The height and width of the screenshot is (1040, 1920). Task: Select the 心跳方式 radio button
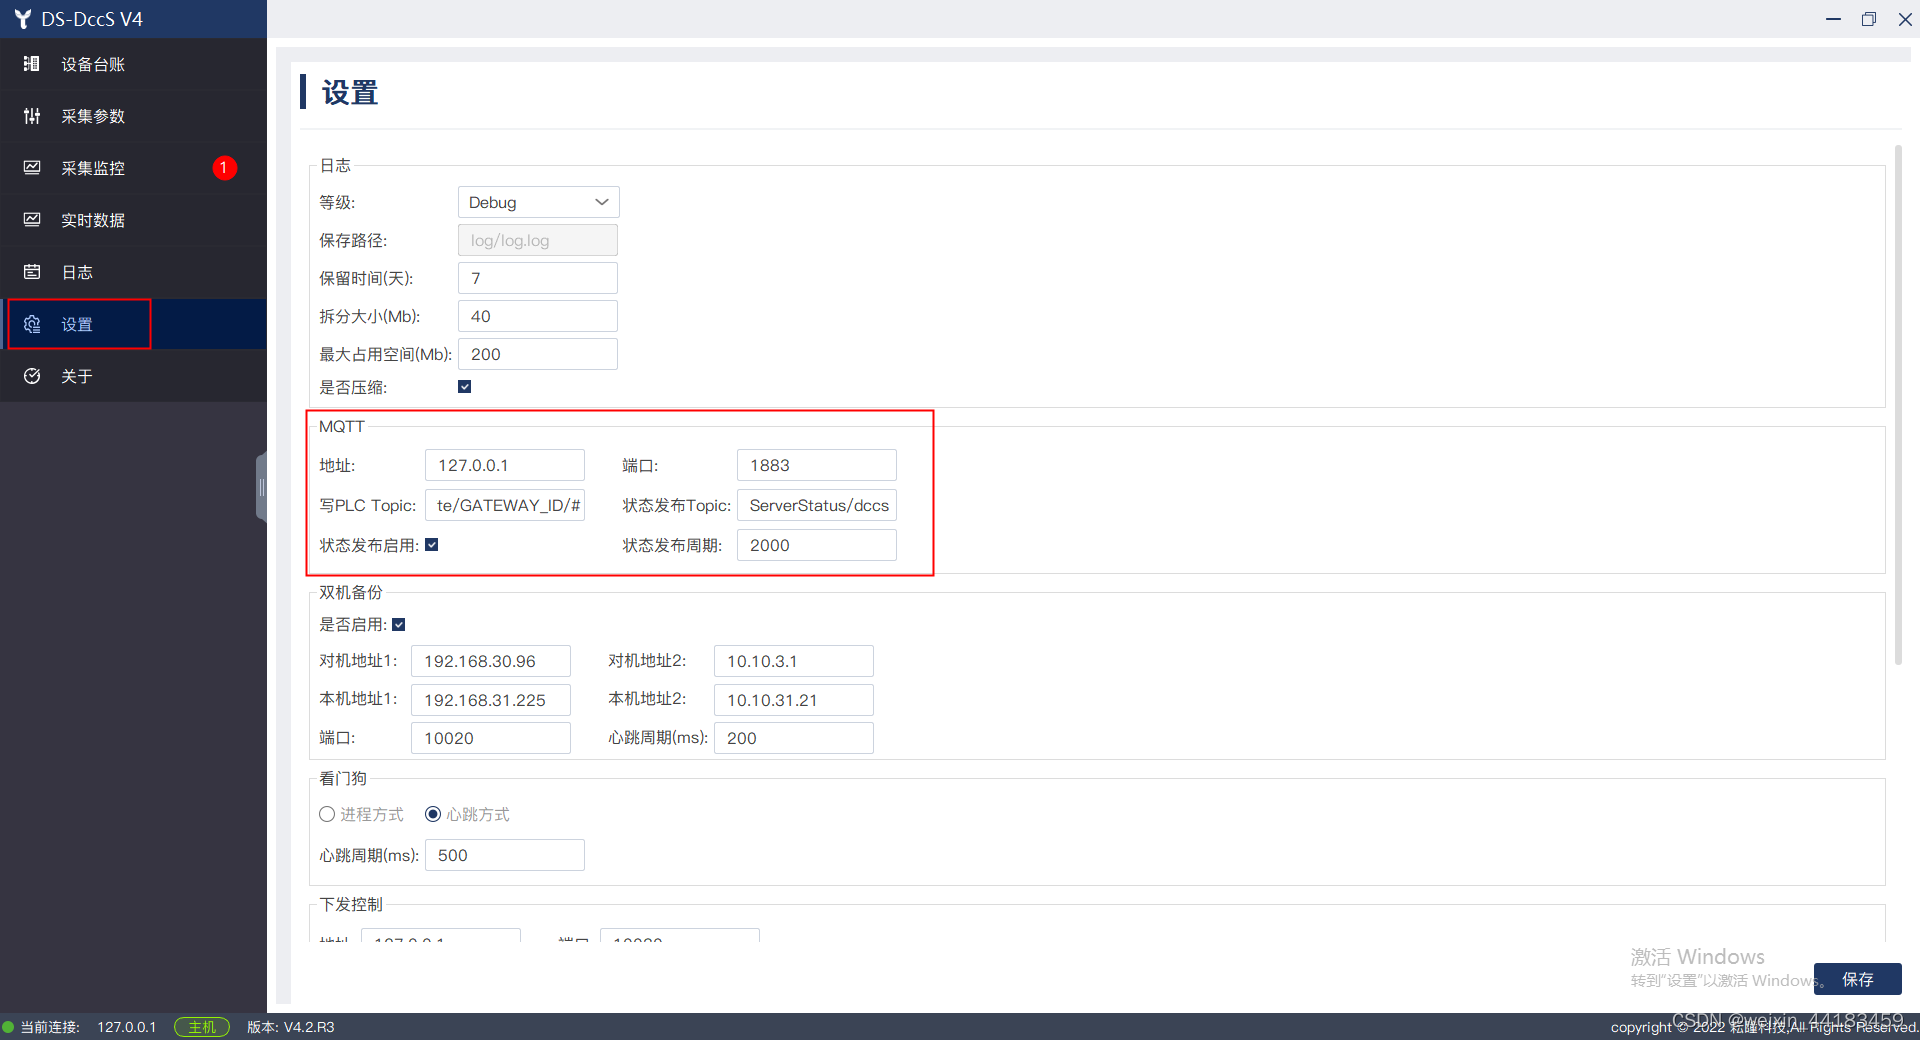point(433,814)
